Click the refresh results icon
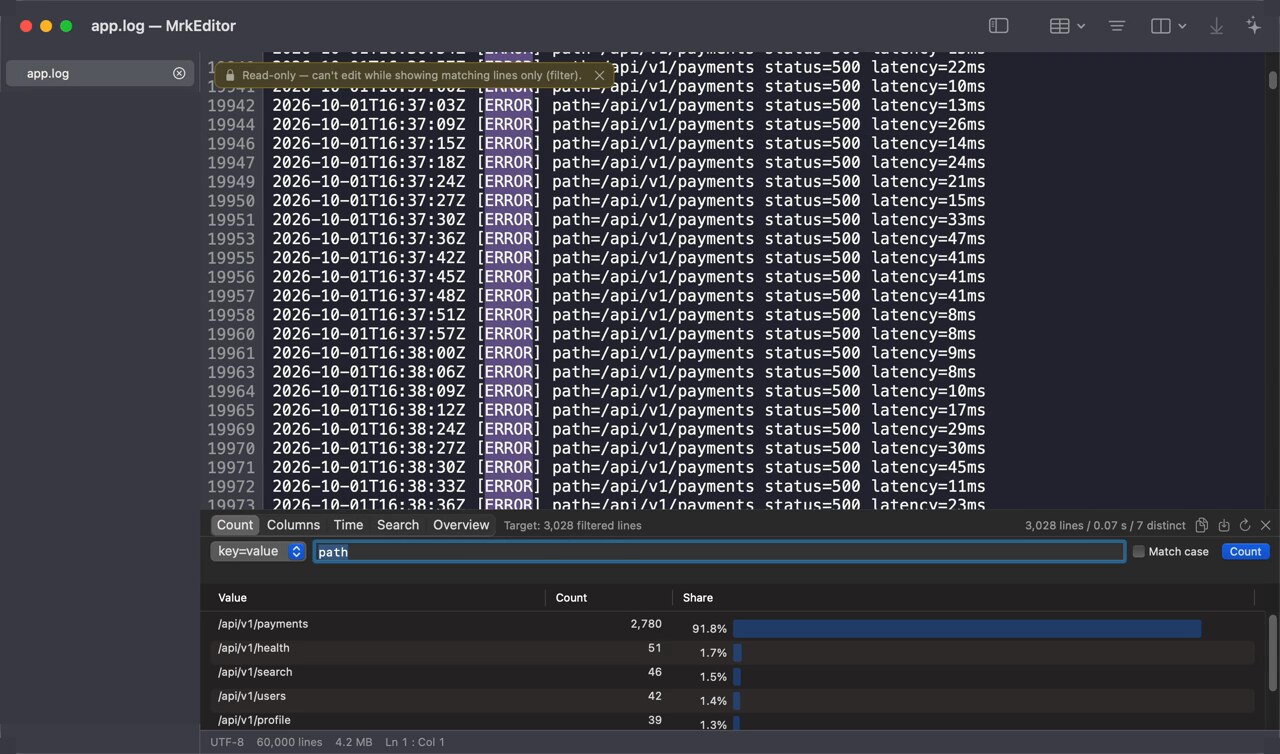This screenshot has height=754, width=1280. pos(1245,525)
